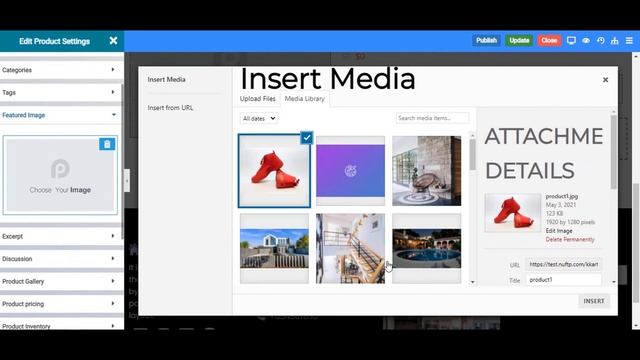Click the attachment details scrollbar
The height and width of the screenshot is (360, 640).
point(613,152)
